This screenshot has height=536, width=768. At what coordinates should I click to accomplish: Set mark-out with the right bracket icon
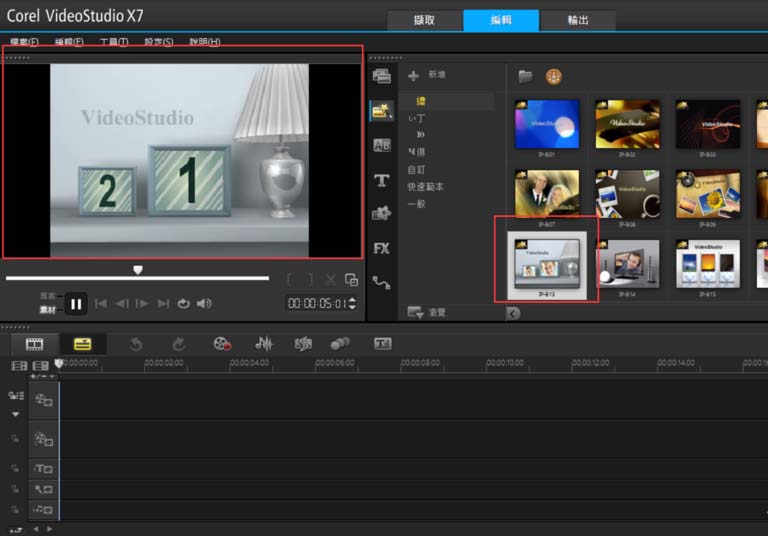point(310,280)
